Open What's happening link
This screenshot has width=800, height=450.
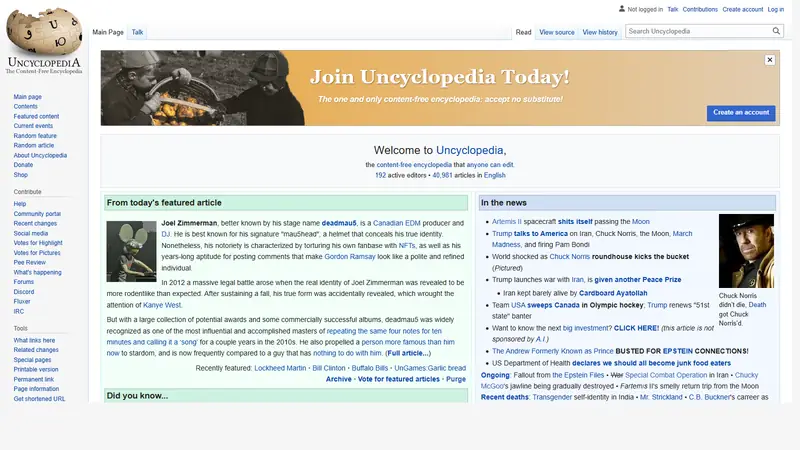click(37, 272)
